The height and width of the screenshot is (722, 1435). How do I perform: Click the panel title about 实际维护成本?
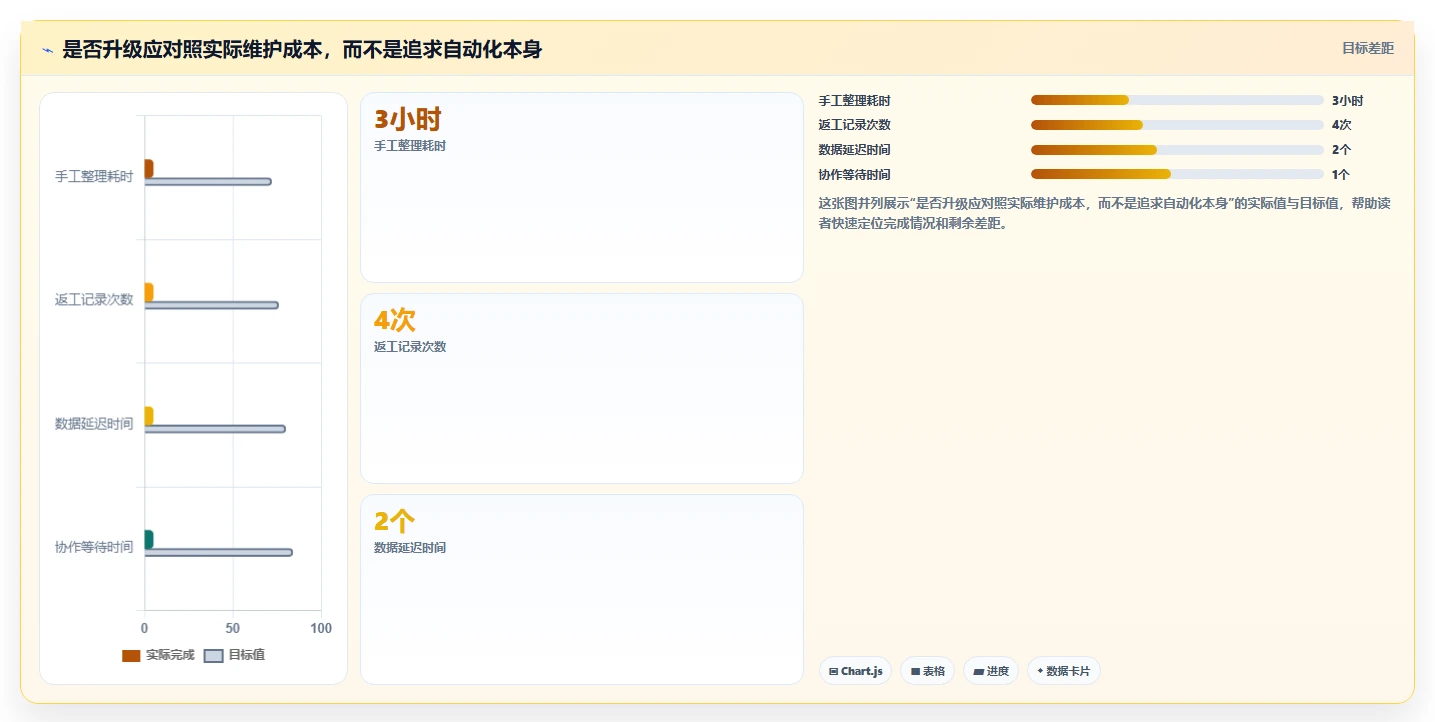pyautogui.click(x=302, y=49)
